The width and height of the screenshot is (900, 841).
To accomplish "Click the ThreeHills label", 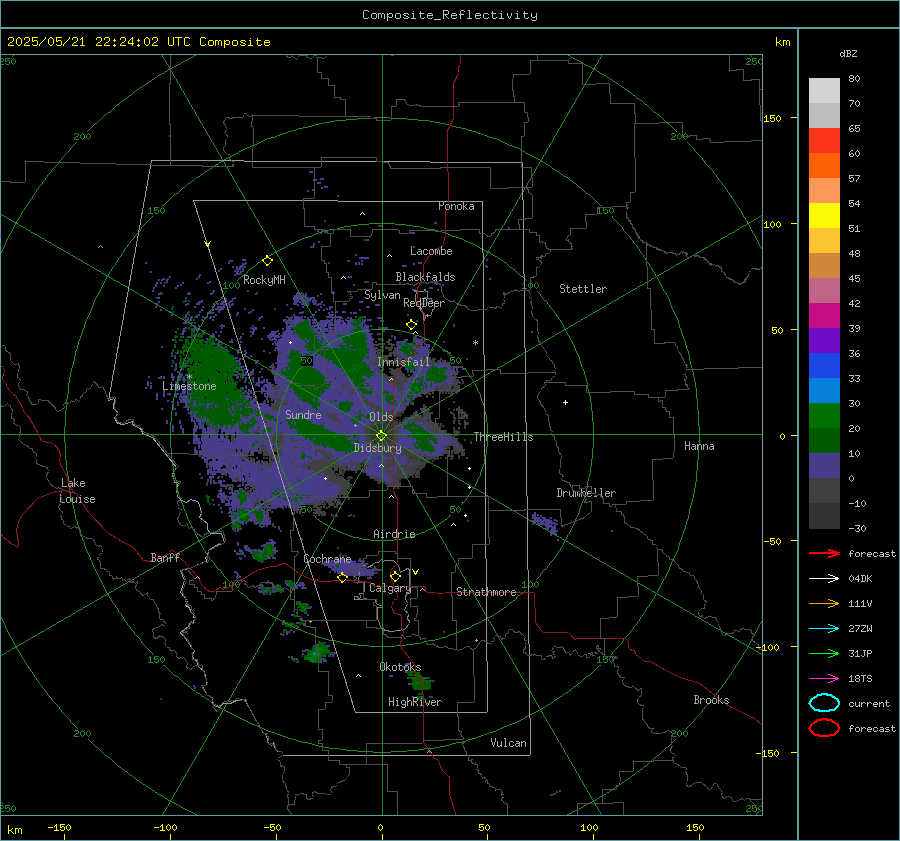I will click(503, 437).
